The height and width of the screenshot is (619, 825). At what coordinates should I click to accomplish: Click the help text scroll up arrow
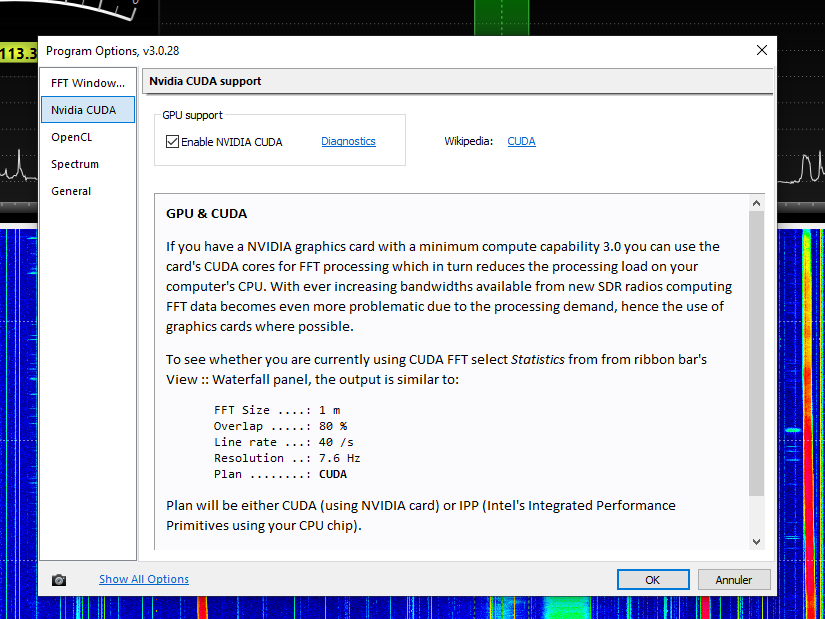(757, 203)
